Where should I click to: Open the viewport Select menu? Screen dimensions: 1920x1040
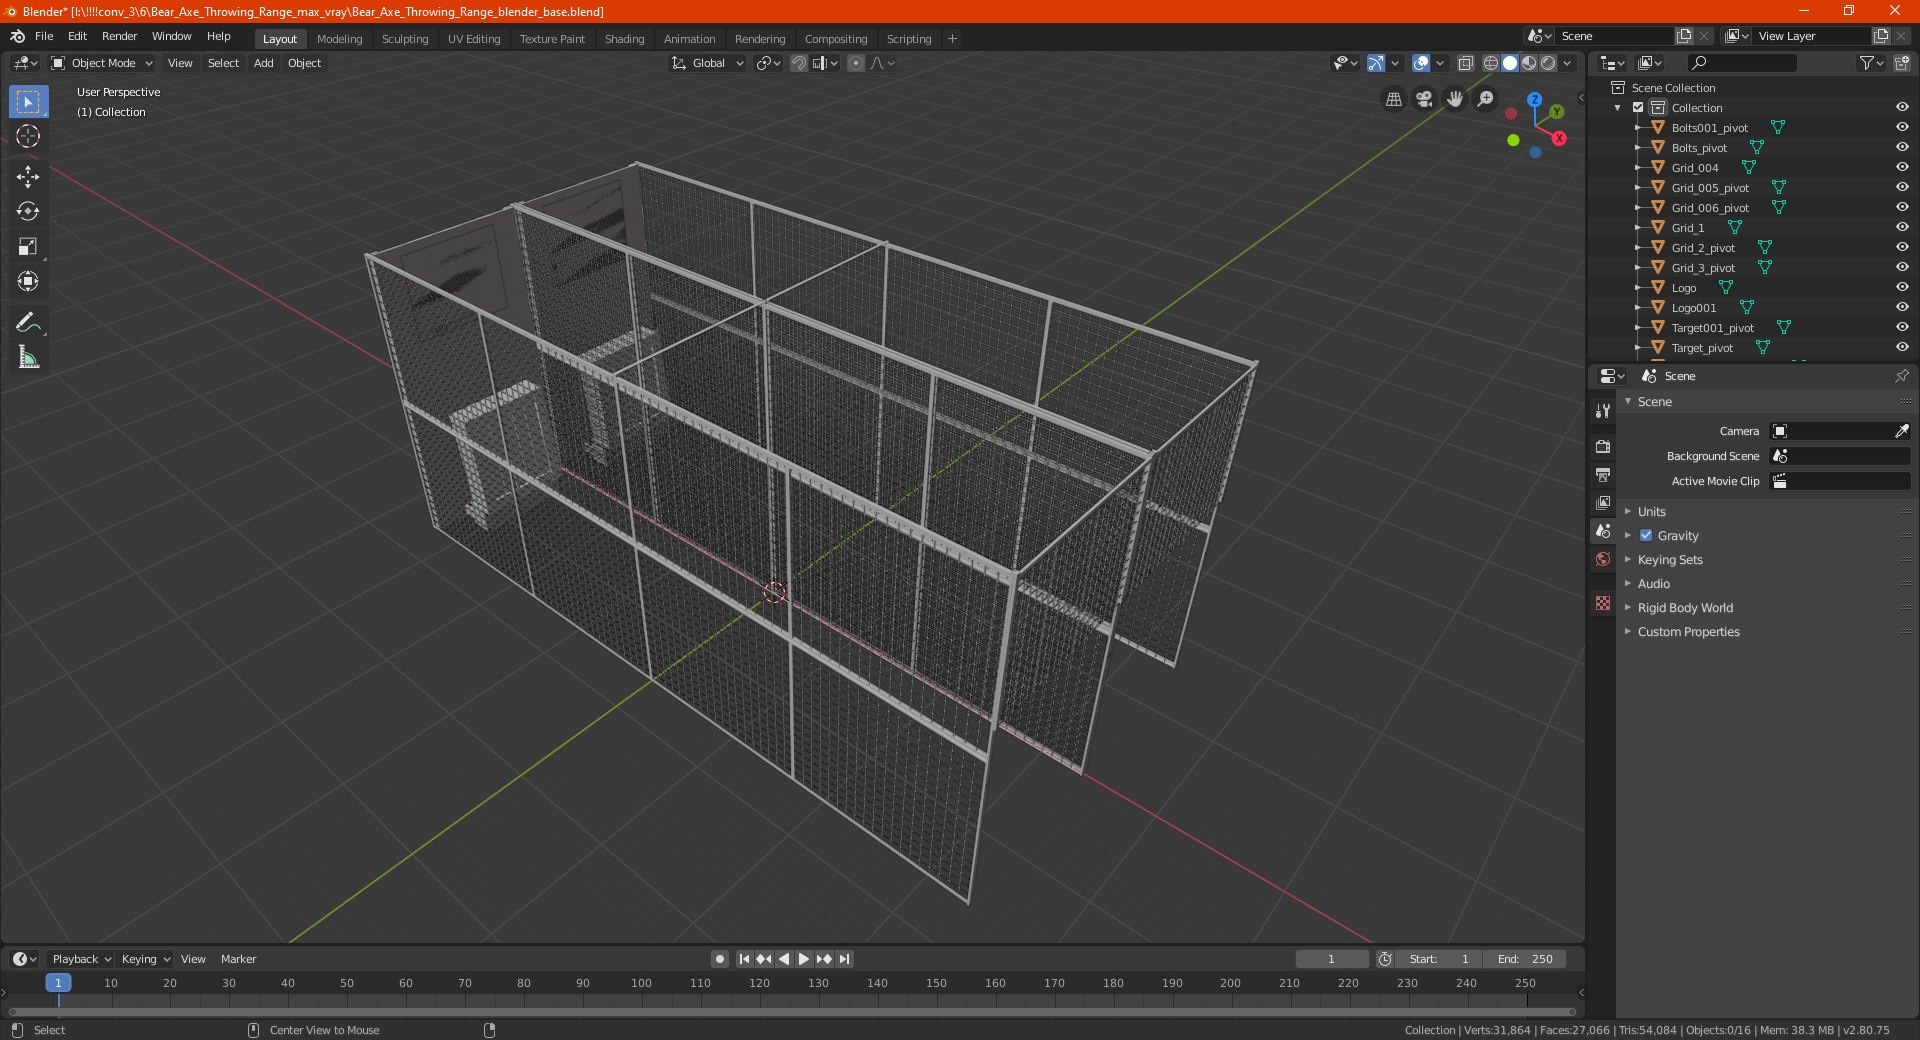(223, 63)
